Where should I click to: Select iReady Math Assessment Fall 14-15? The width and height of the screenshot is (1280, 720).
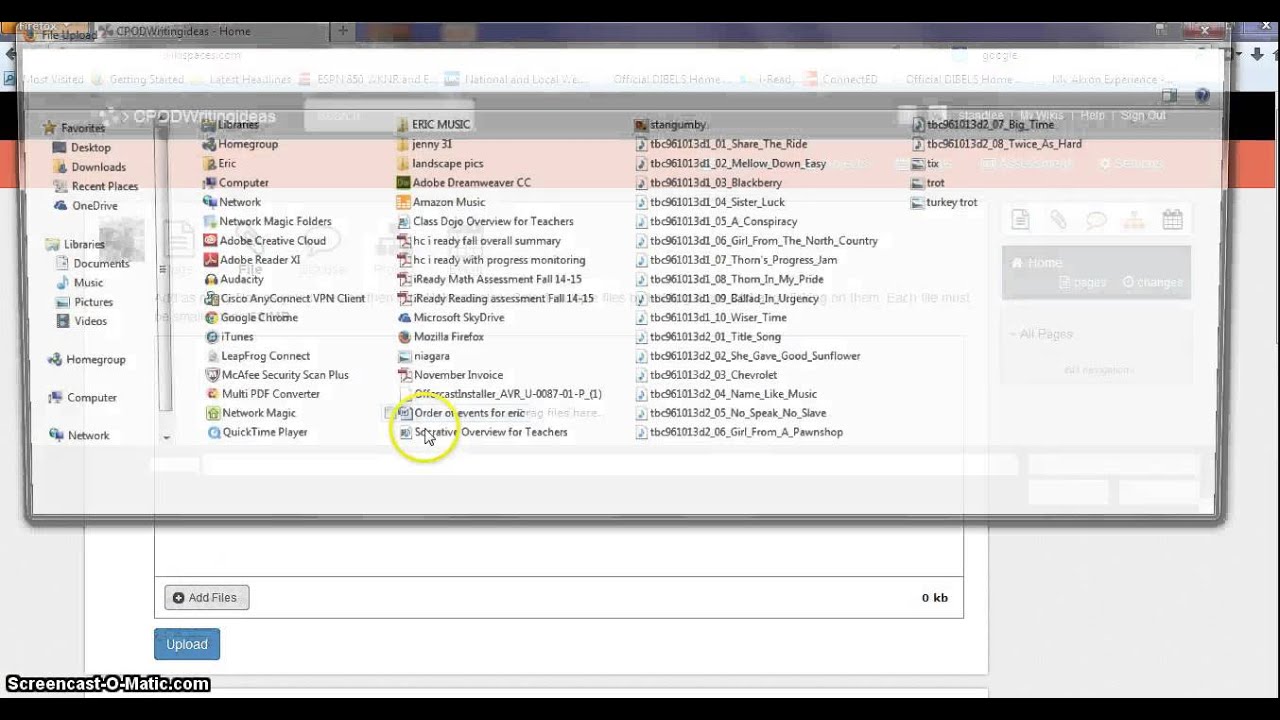(x=489, y=279)
